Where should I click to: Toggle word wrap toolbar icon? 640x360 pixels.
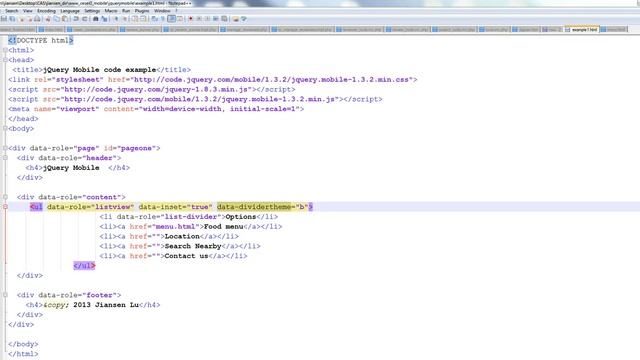tap(154, 19)
